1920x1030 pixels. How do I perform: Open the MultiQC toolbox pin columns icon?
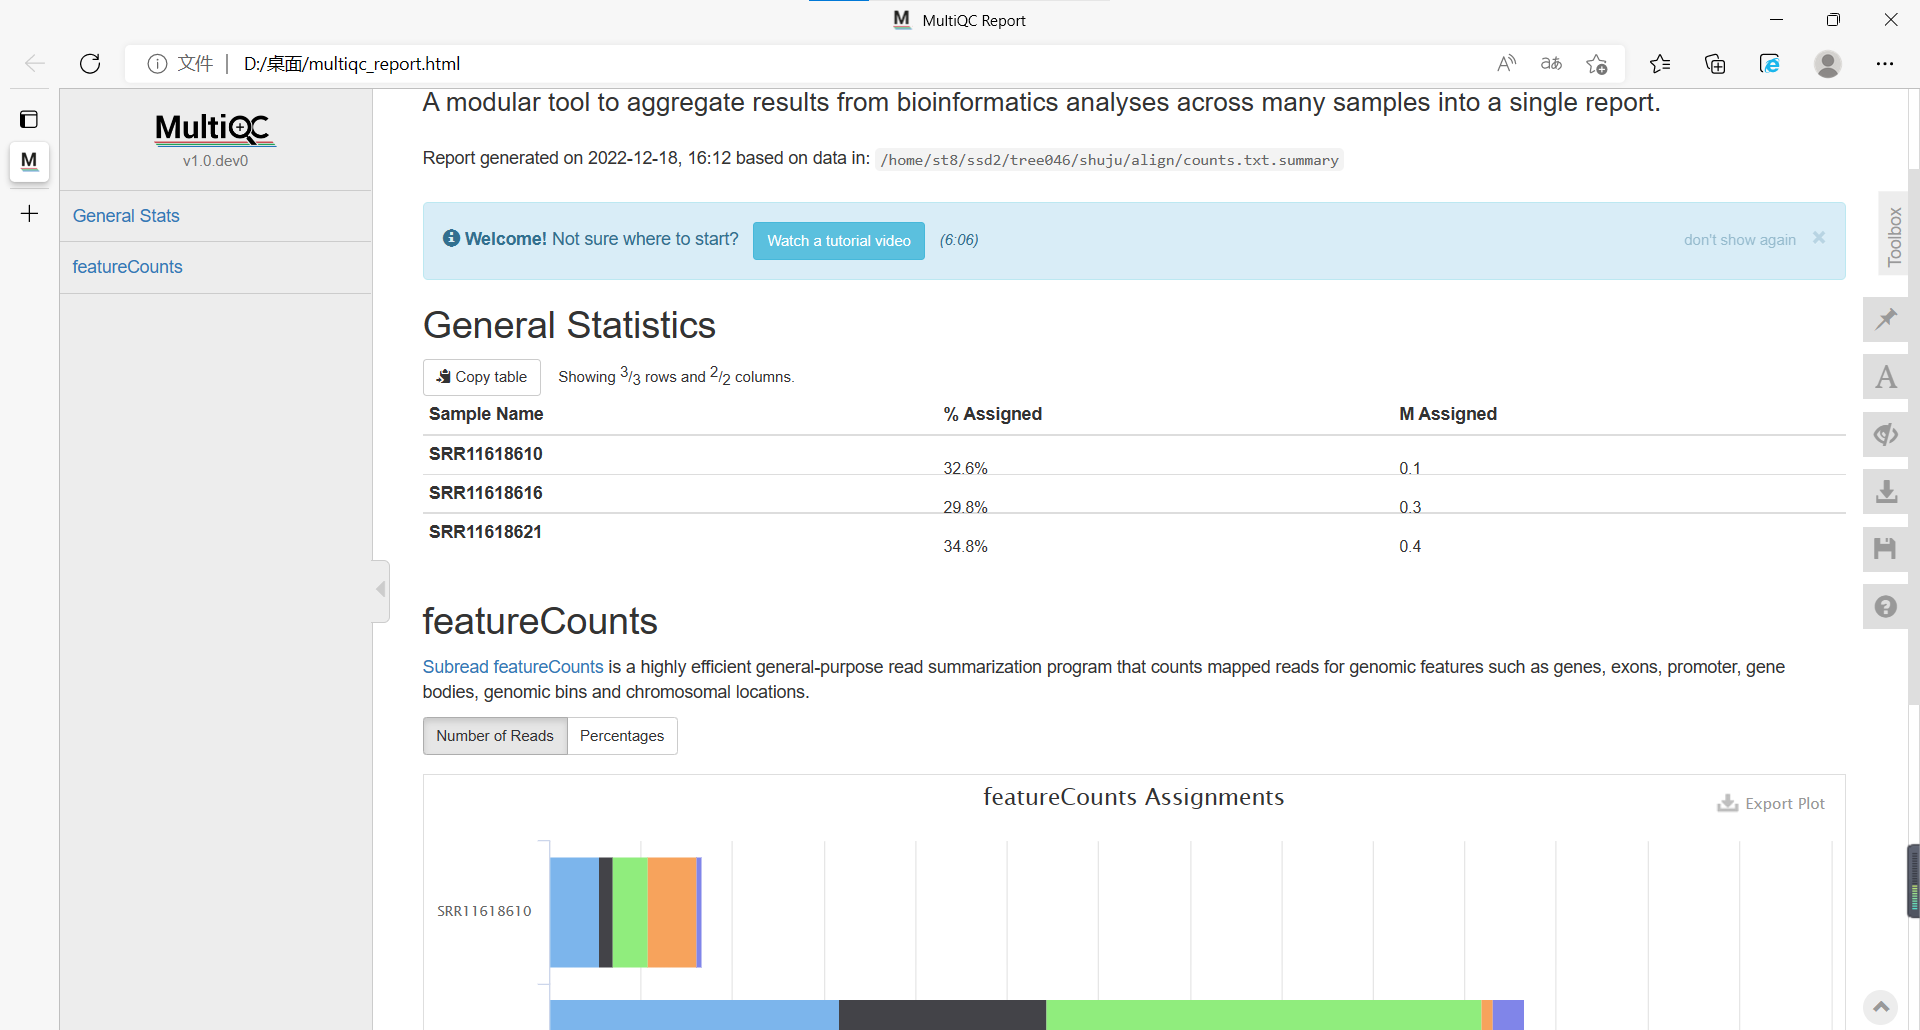[1886, 320]
